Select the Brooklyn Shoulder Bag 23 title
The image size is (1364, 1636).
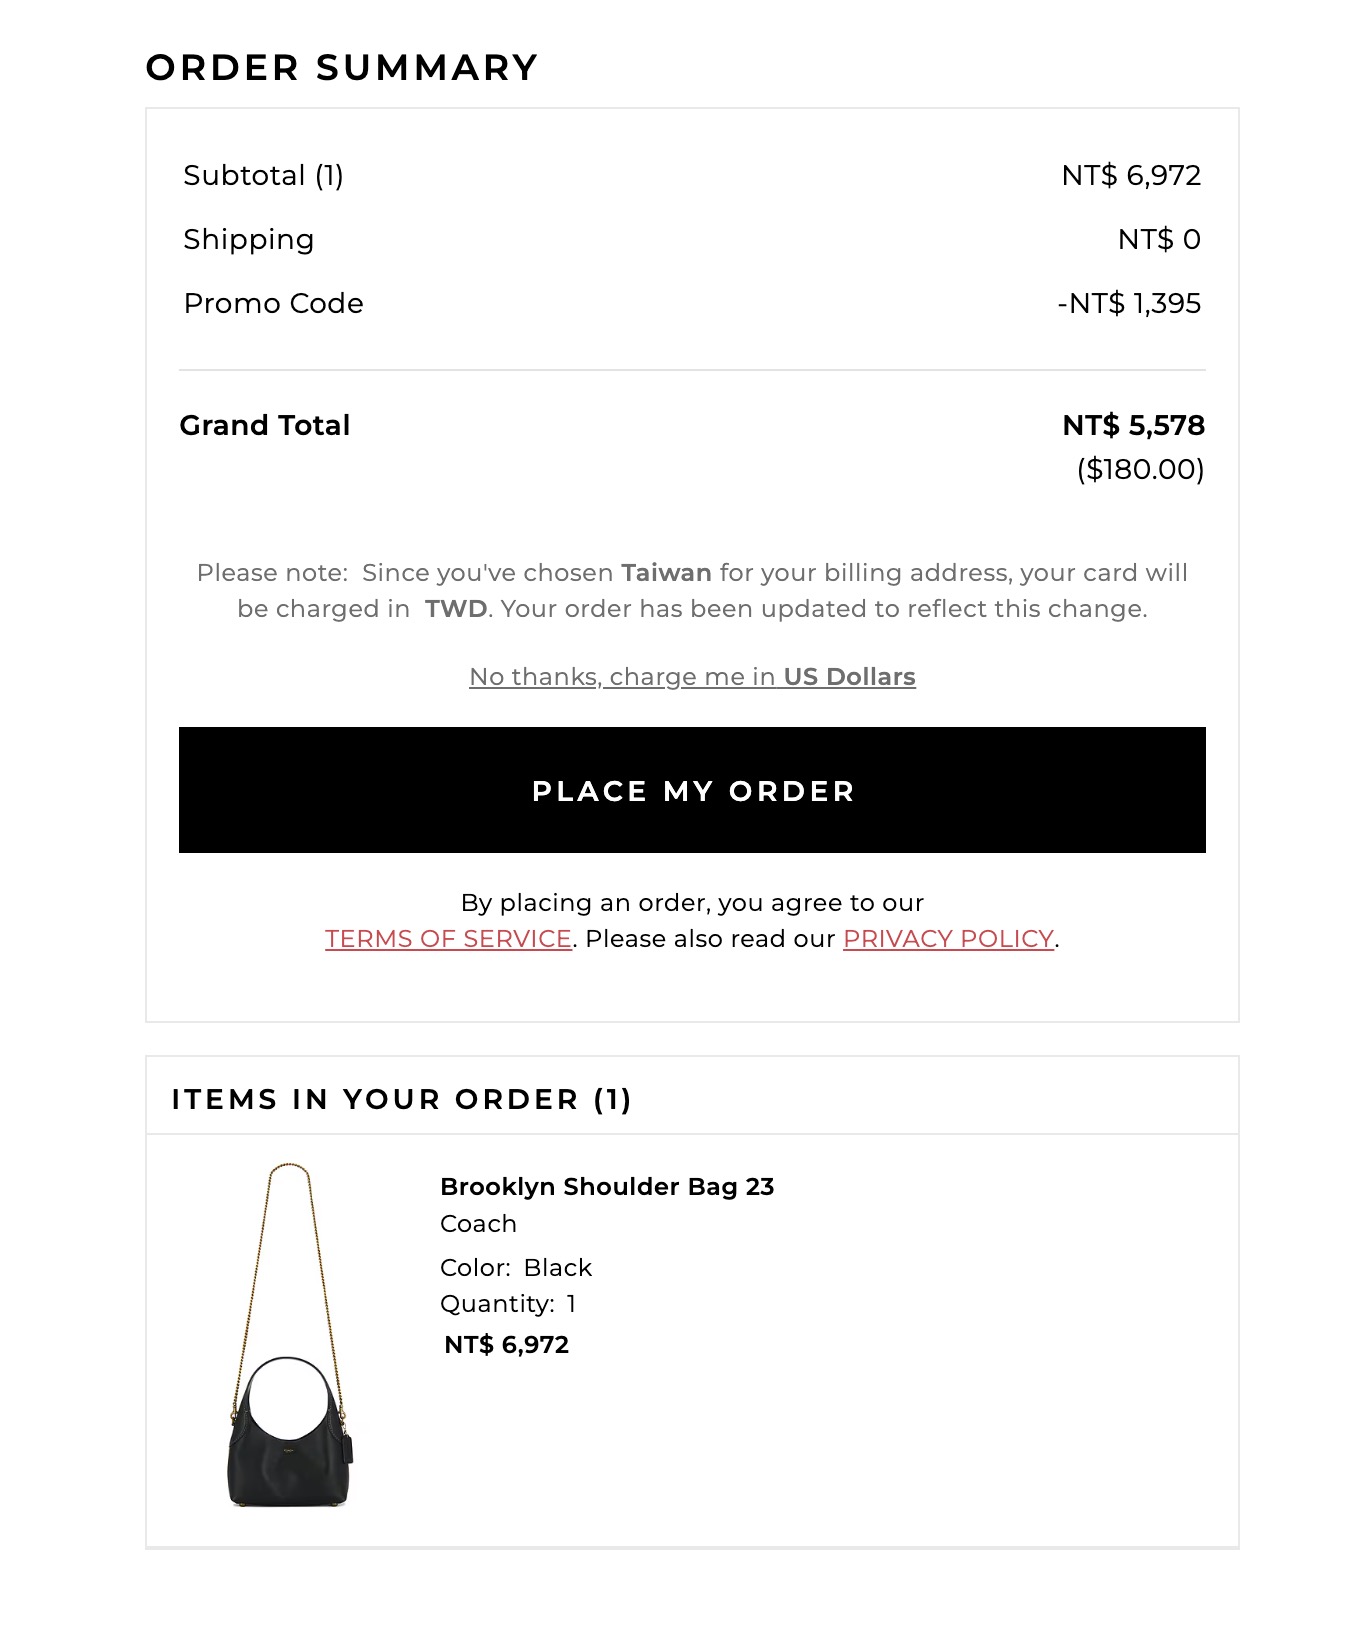point(607,1187)
